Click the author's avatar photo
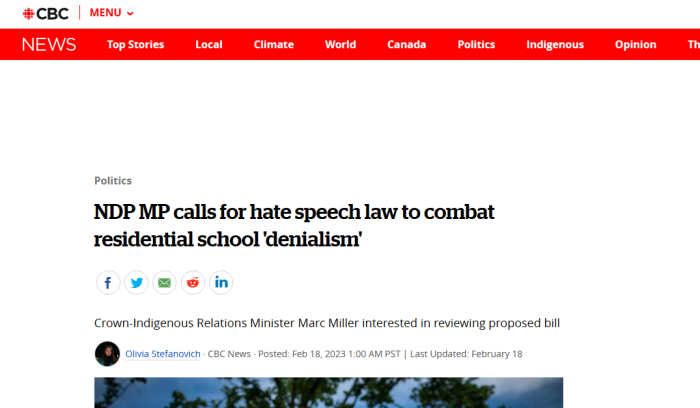Viewport: 700px width, 408px height. (107, 354)
